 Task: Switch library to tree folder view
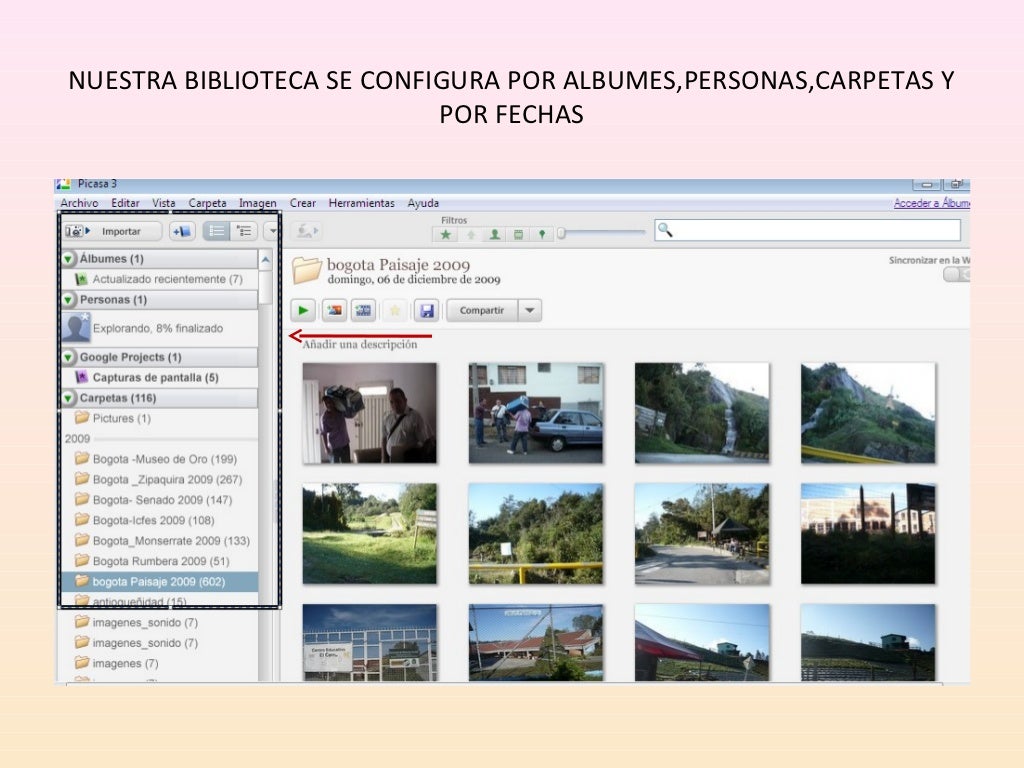pyautogui.click(x=243, y=231)
